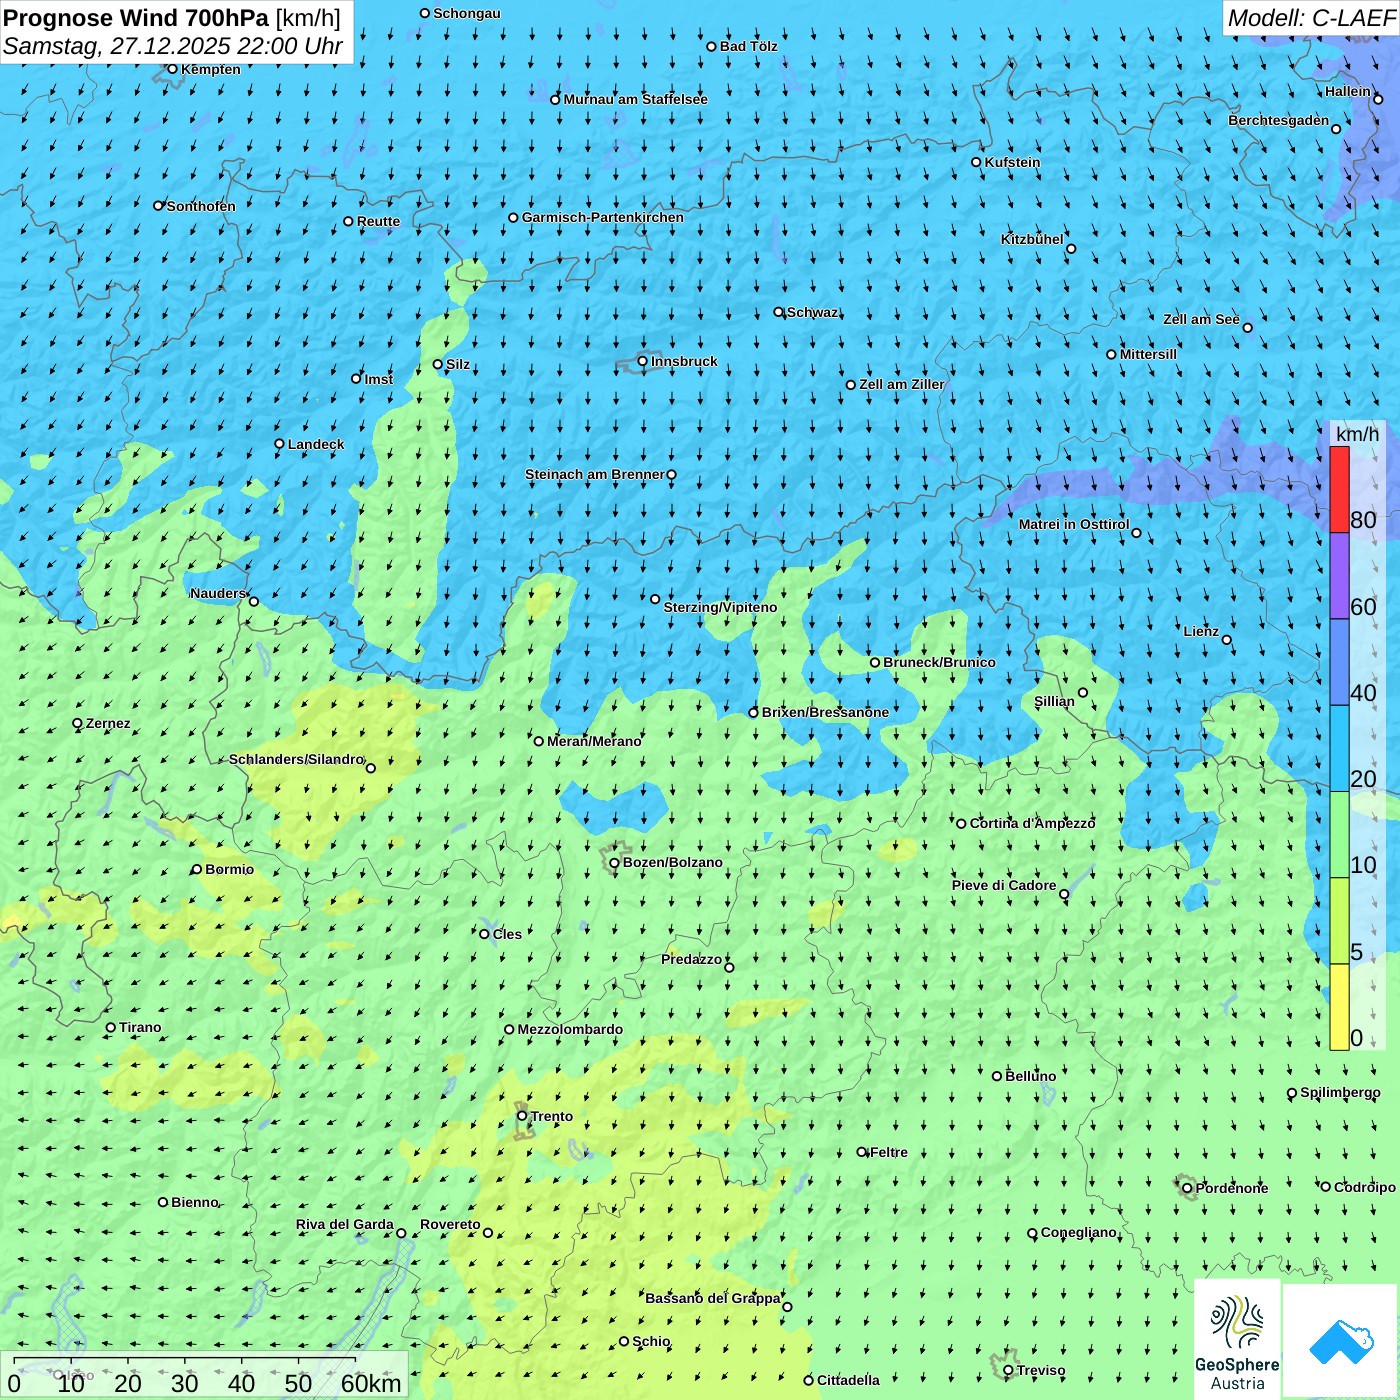Click the title 'Prognose Wind 700hPa [km/h]'
This screenshot has width=1400, height=1400.
pyautogui.click(x=172, y=18)
